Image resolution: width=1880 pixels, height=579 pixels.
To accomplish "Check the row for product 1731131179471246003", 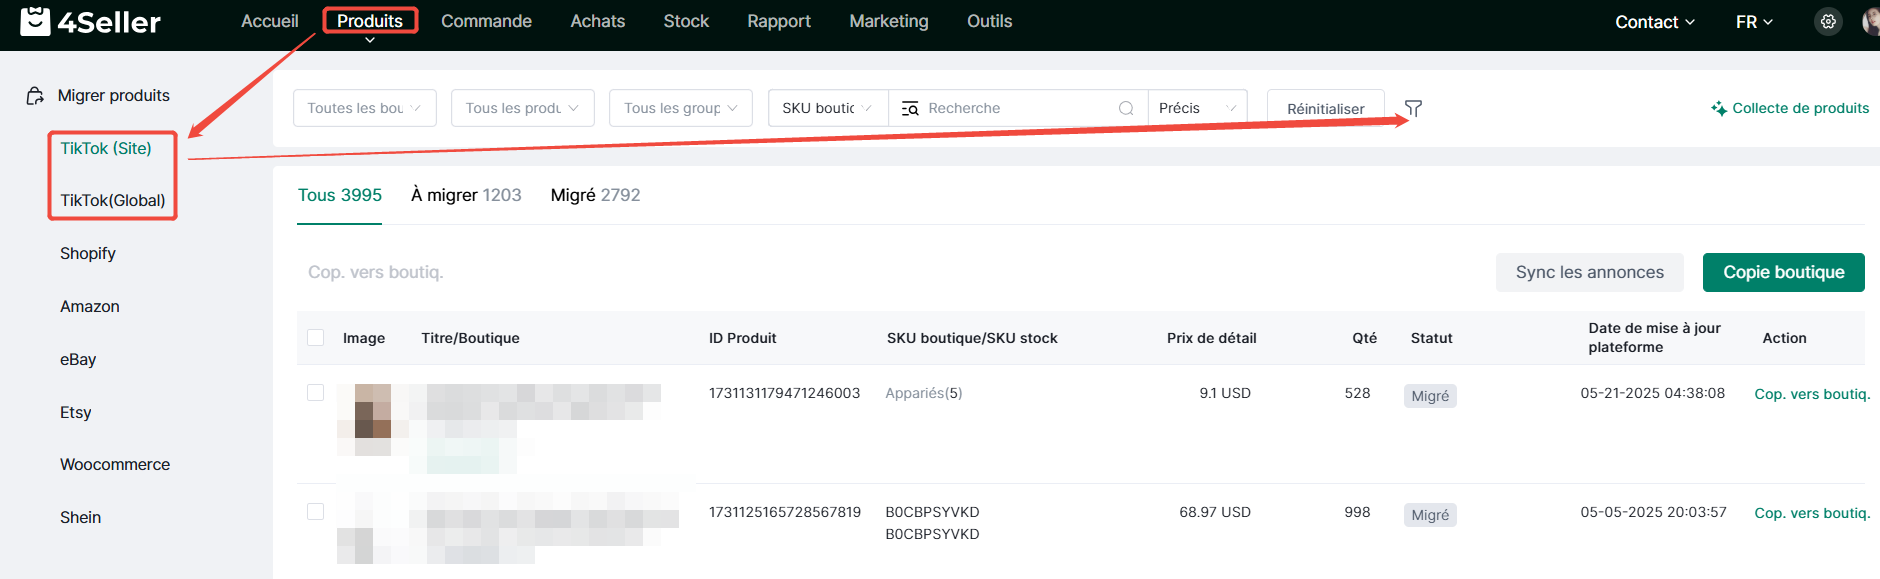I will tap(315, 393).
